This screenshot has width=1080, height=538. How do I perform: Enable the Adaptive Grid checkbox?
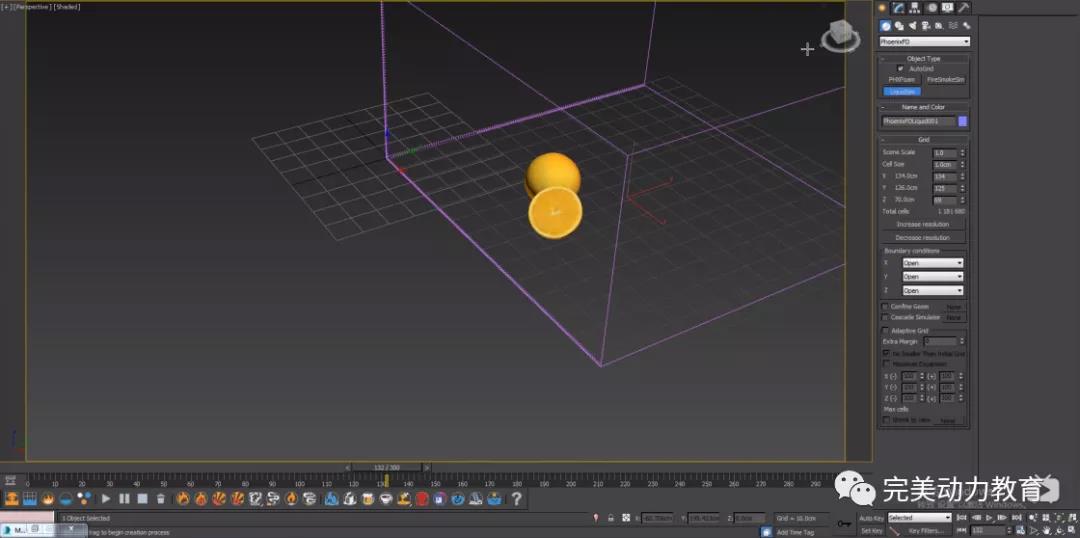point(885,330)
